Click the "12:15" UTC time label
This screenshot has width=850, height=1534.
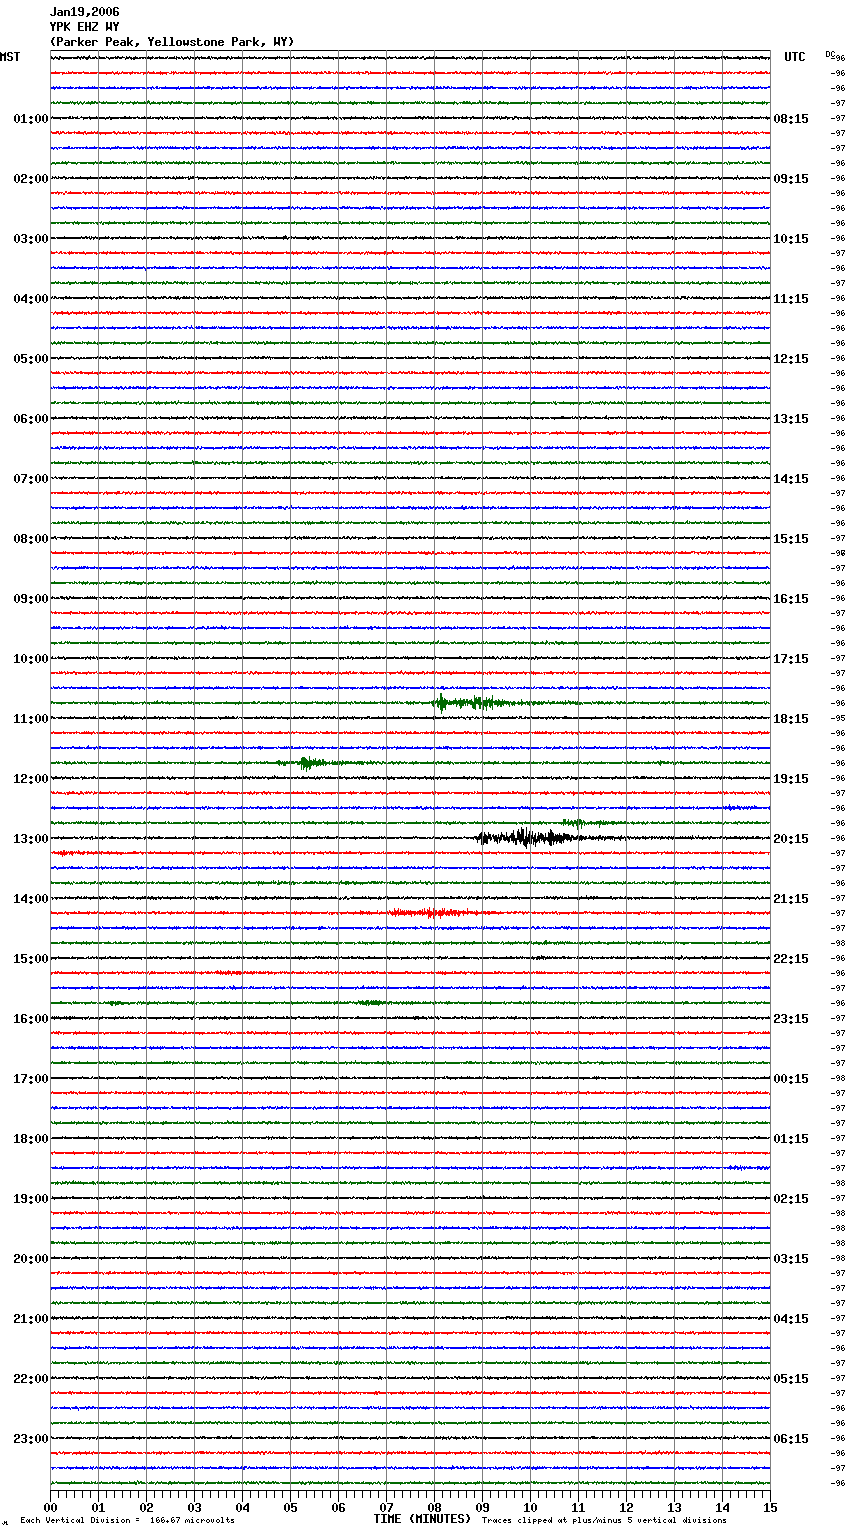791,359
